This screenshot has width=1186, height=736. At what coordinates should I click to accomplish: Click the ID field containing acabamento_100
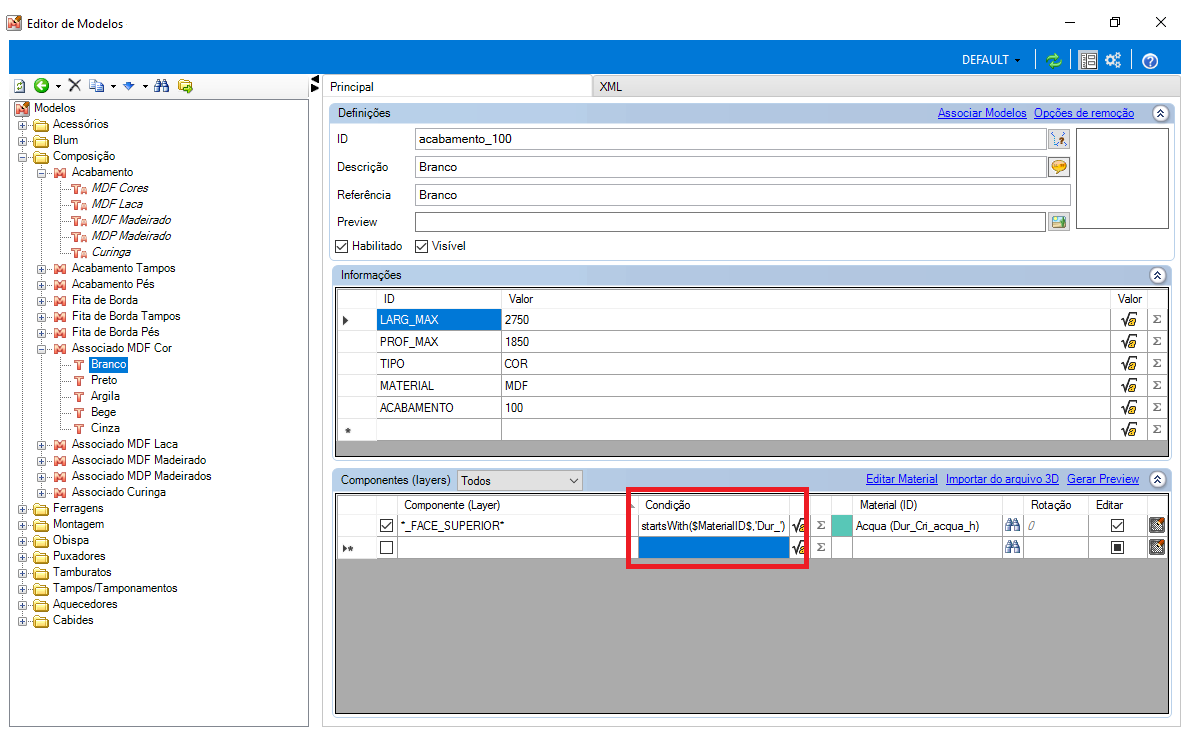[731, 139]
